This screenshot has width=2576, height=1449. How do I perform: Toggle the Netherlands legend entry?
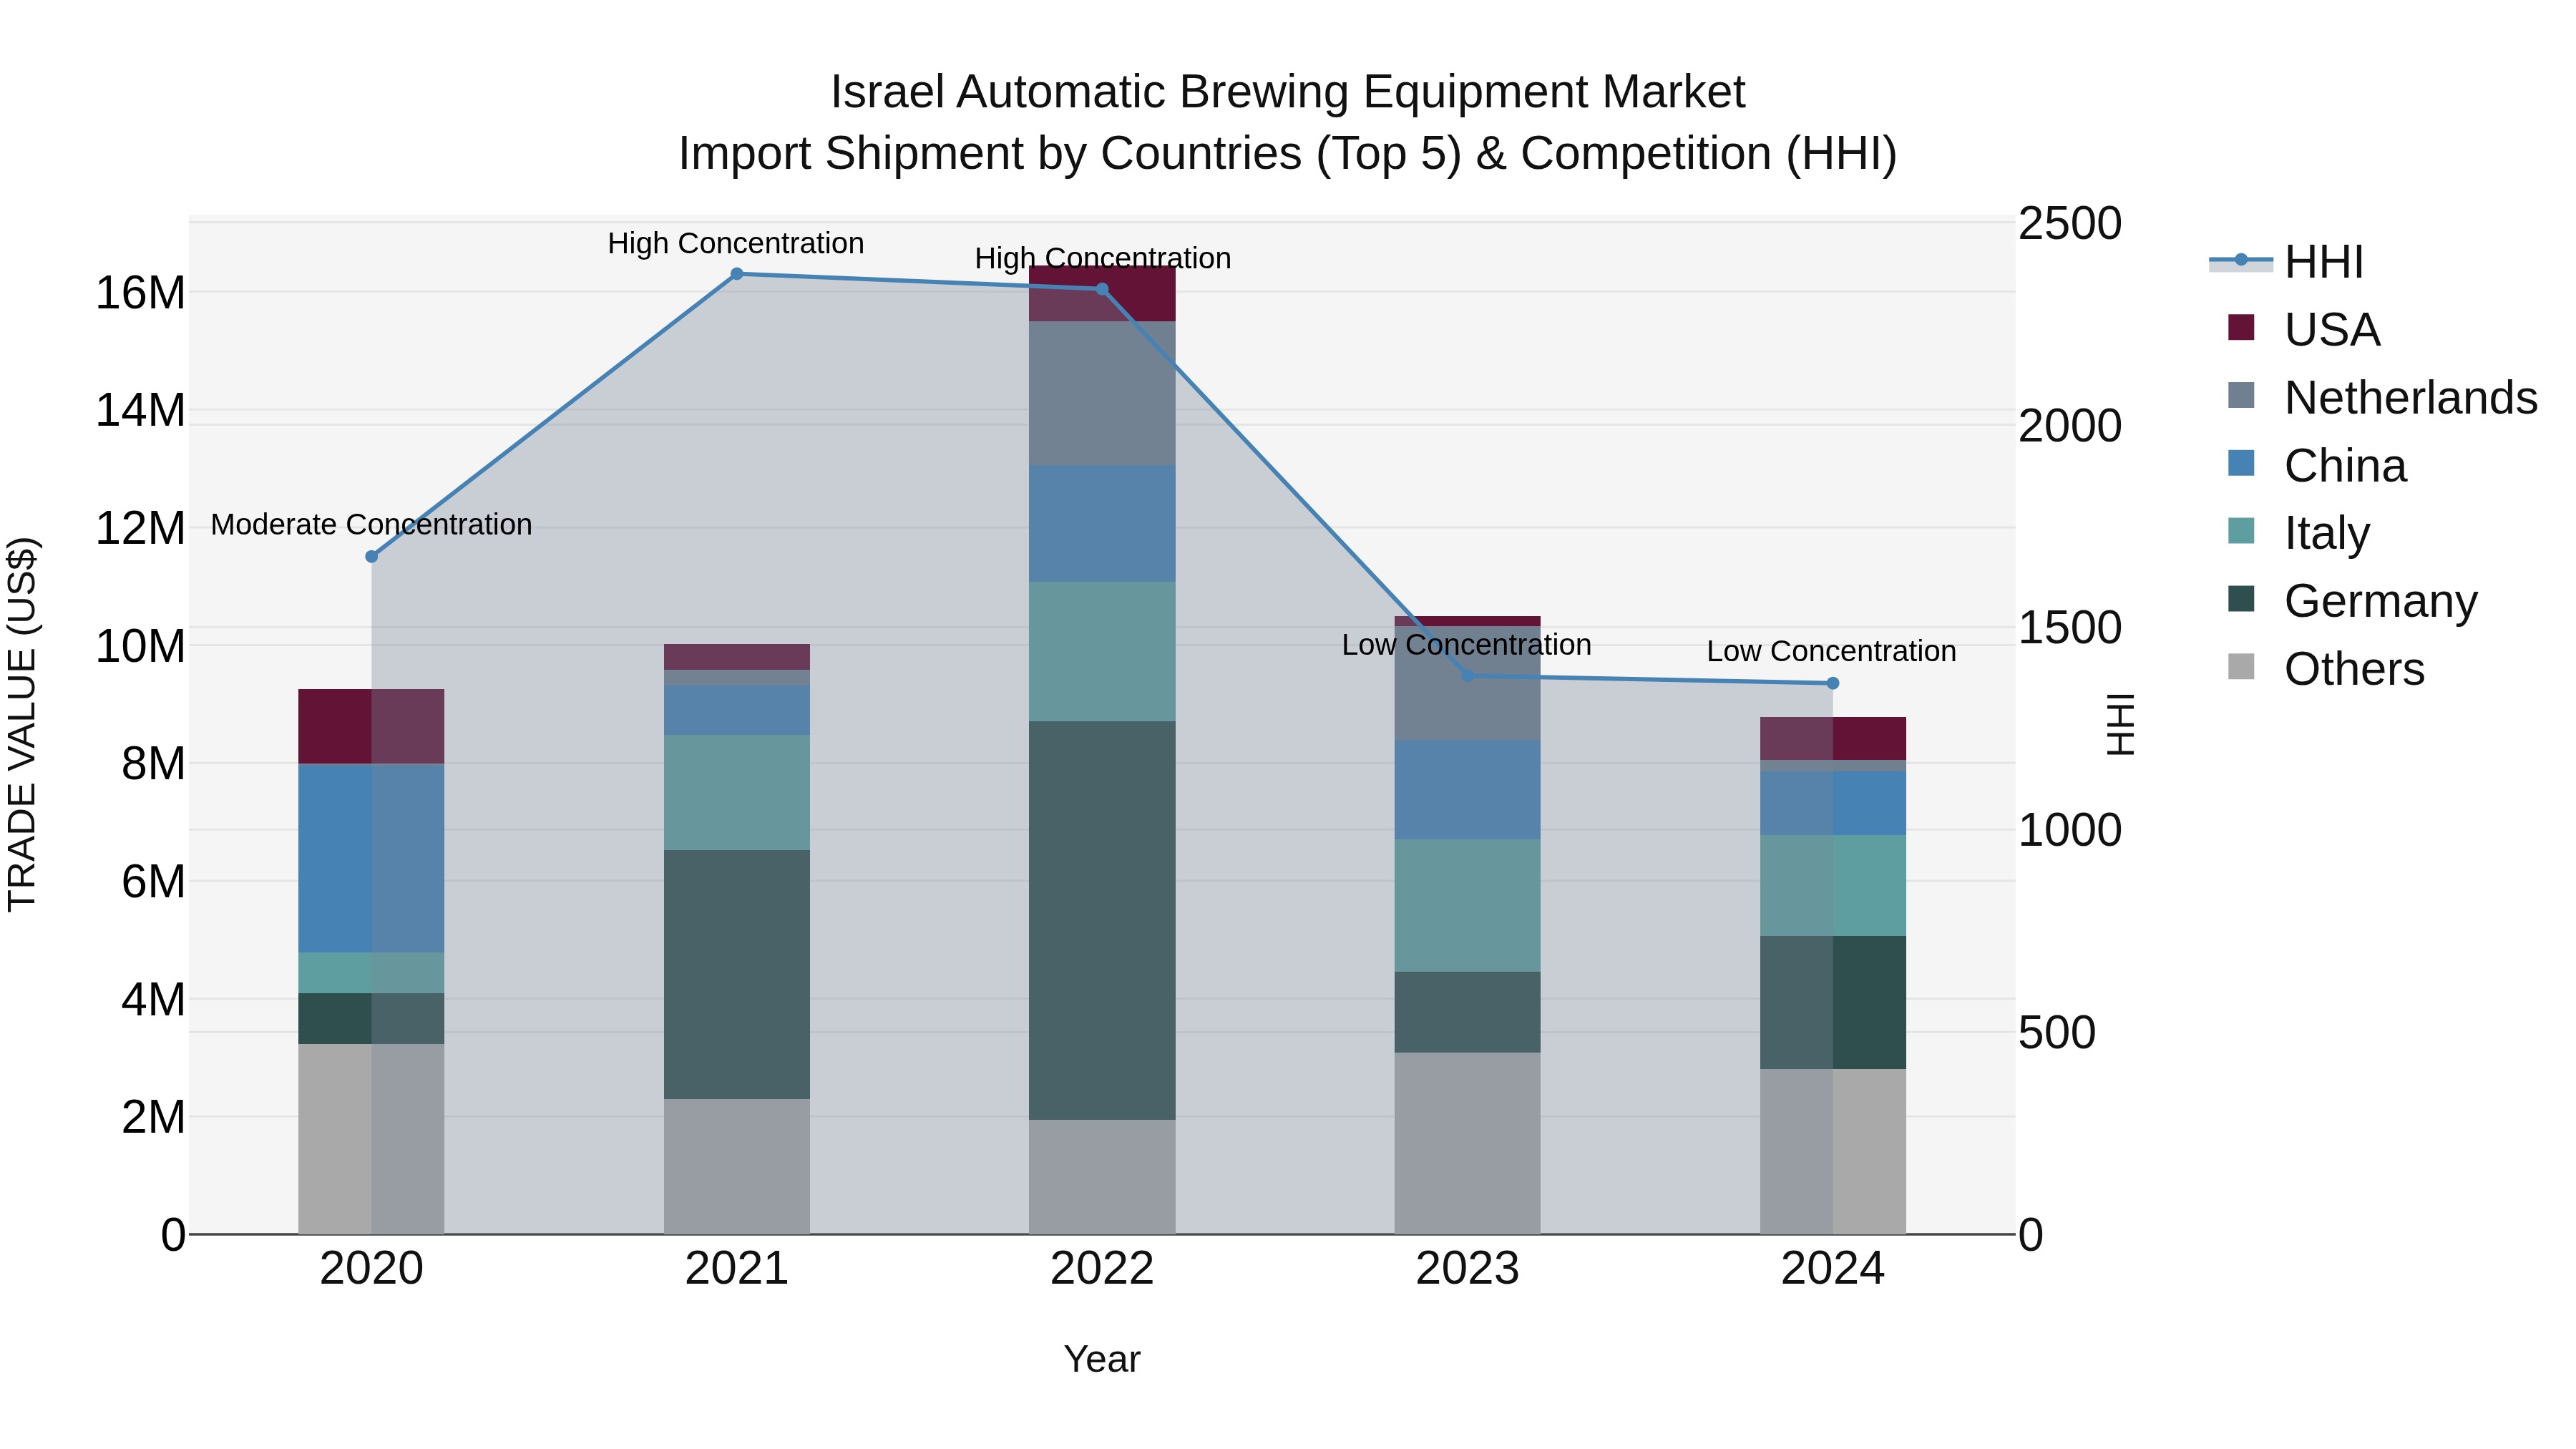click(x=2382, y=397)
